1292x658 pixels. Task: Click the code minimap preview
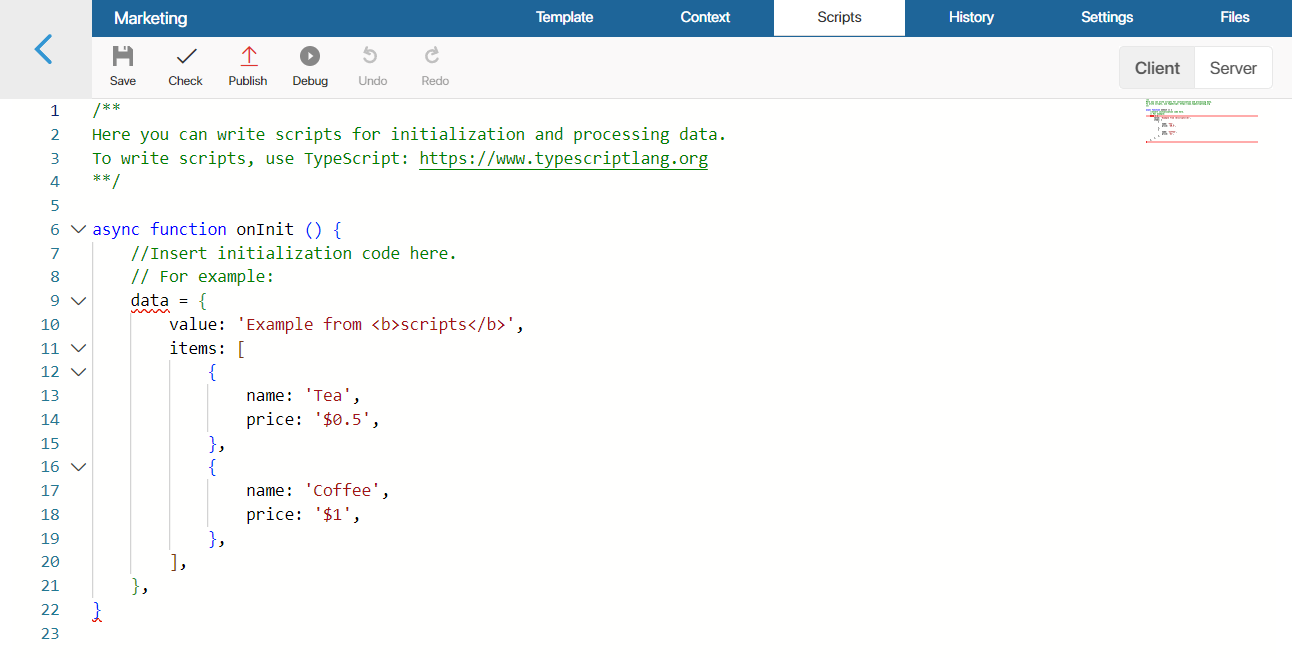[1201, 121]
